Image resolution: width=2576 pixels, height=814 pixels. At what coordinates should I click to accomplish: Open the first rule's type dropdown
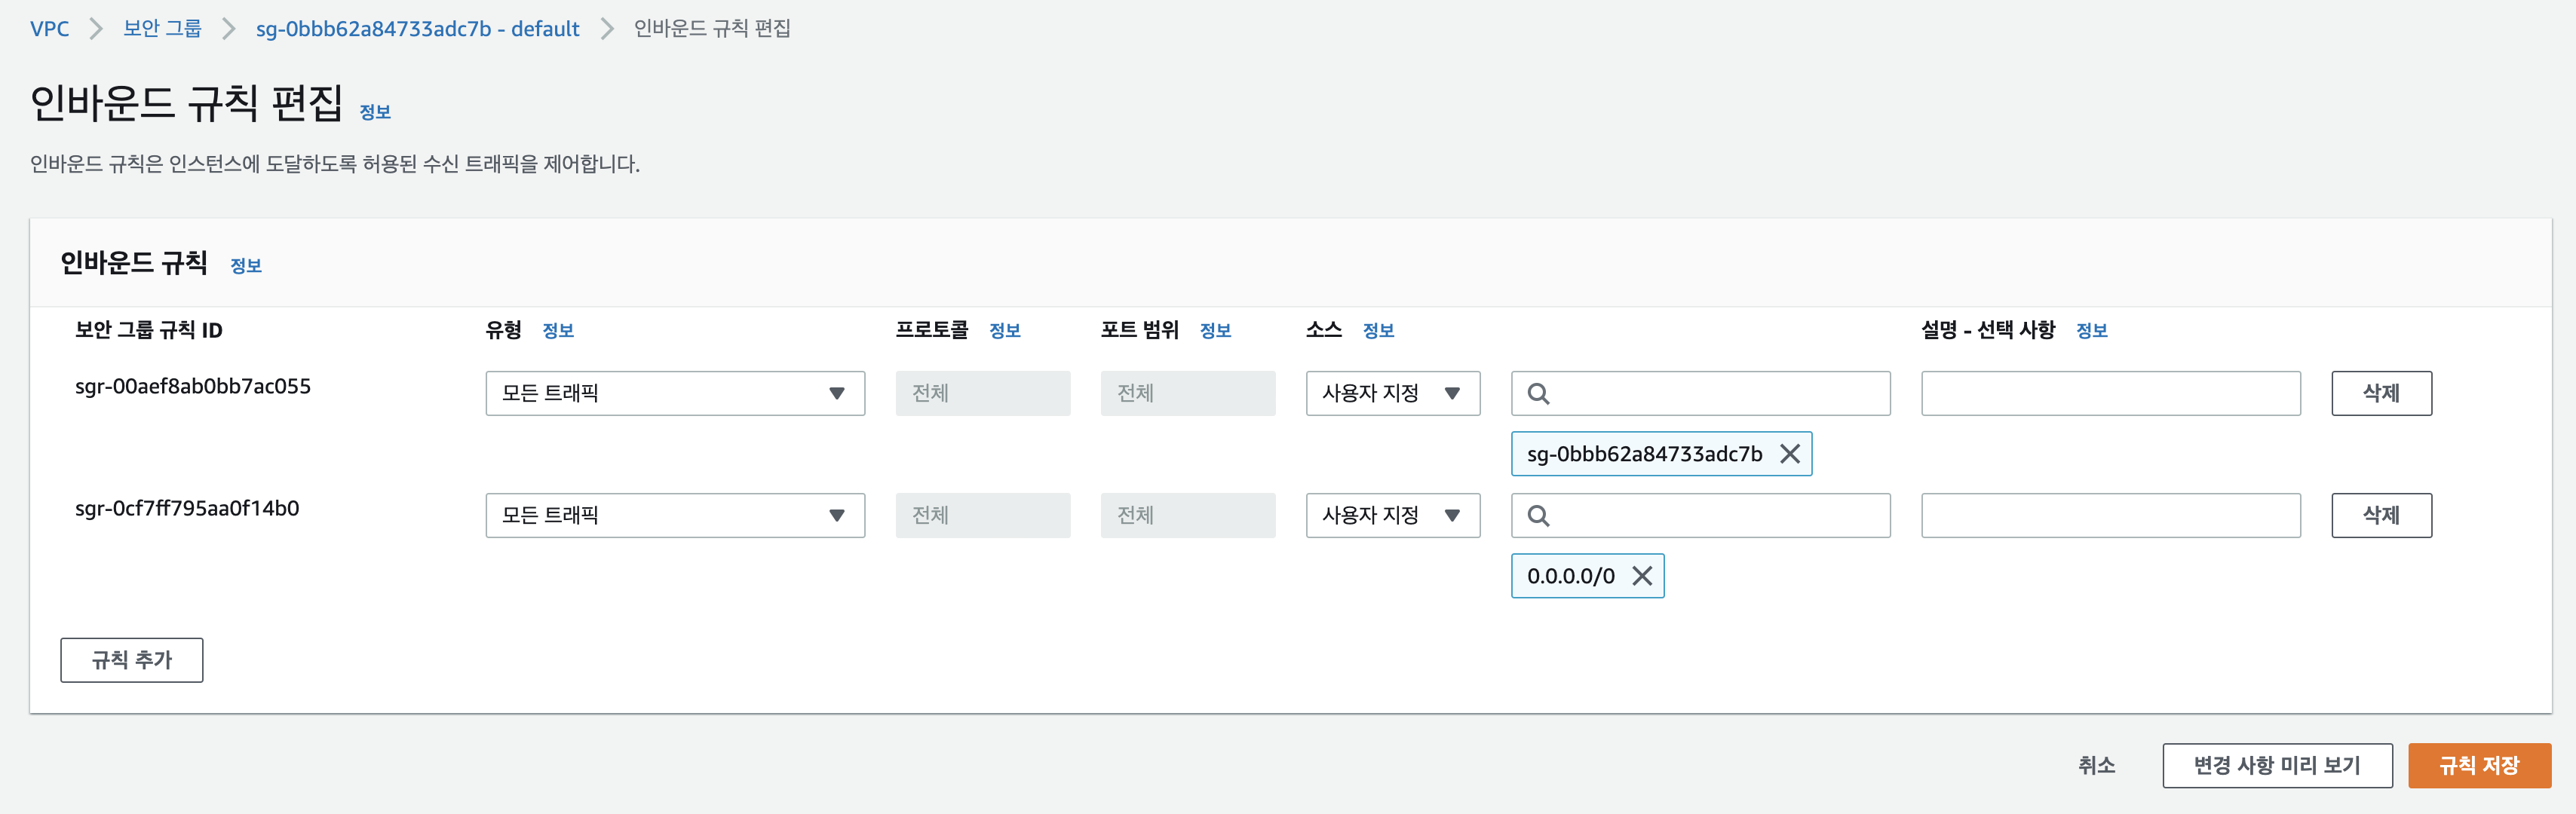[x=675, y=394]
